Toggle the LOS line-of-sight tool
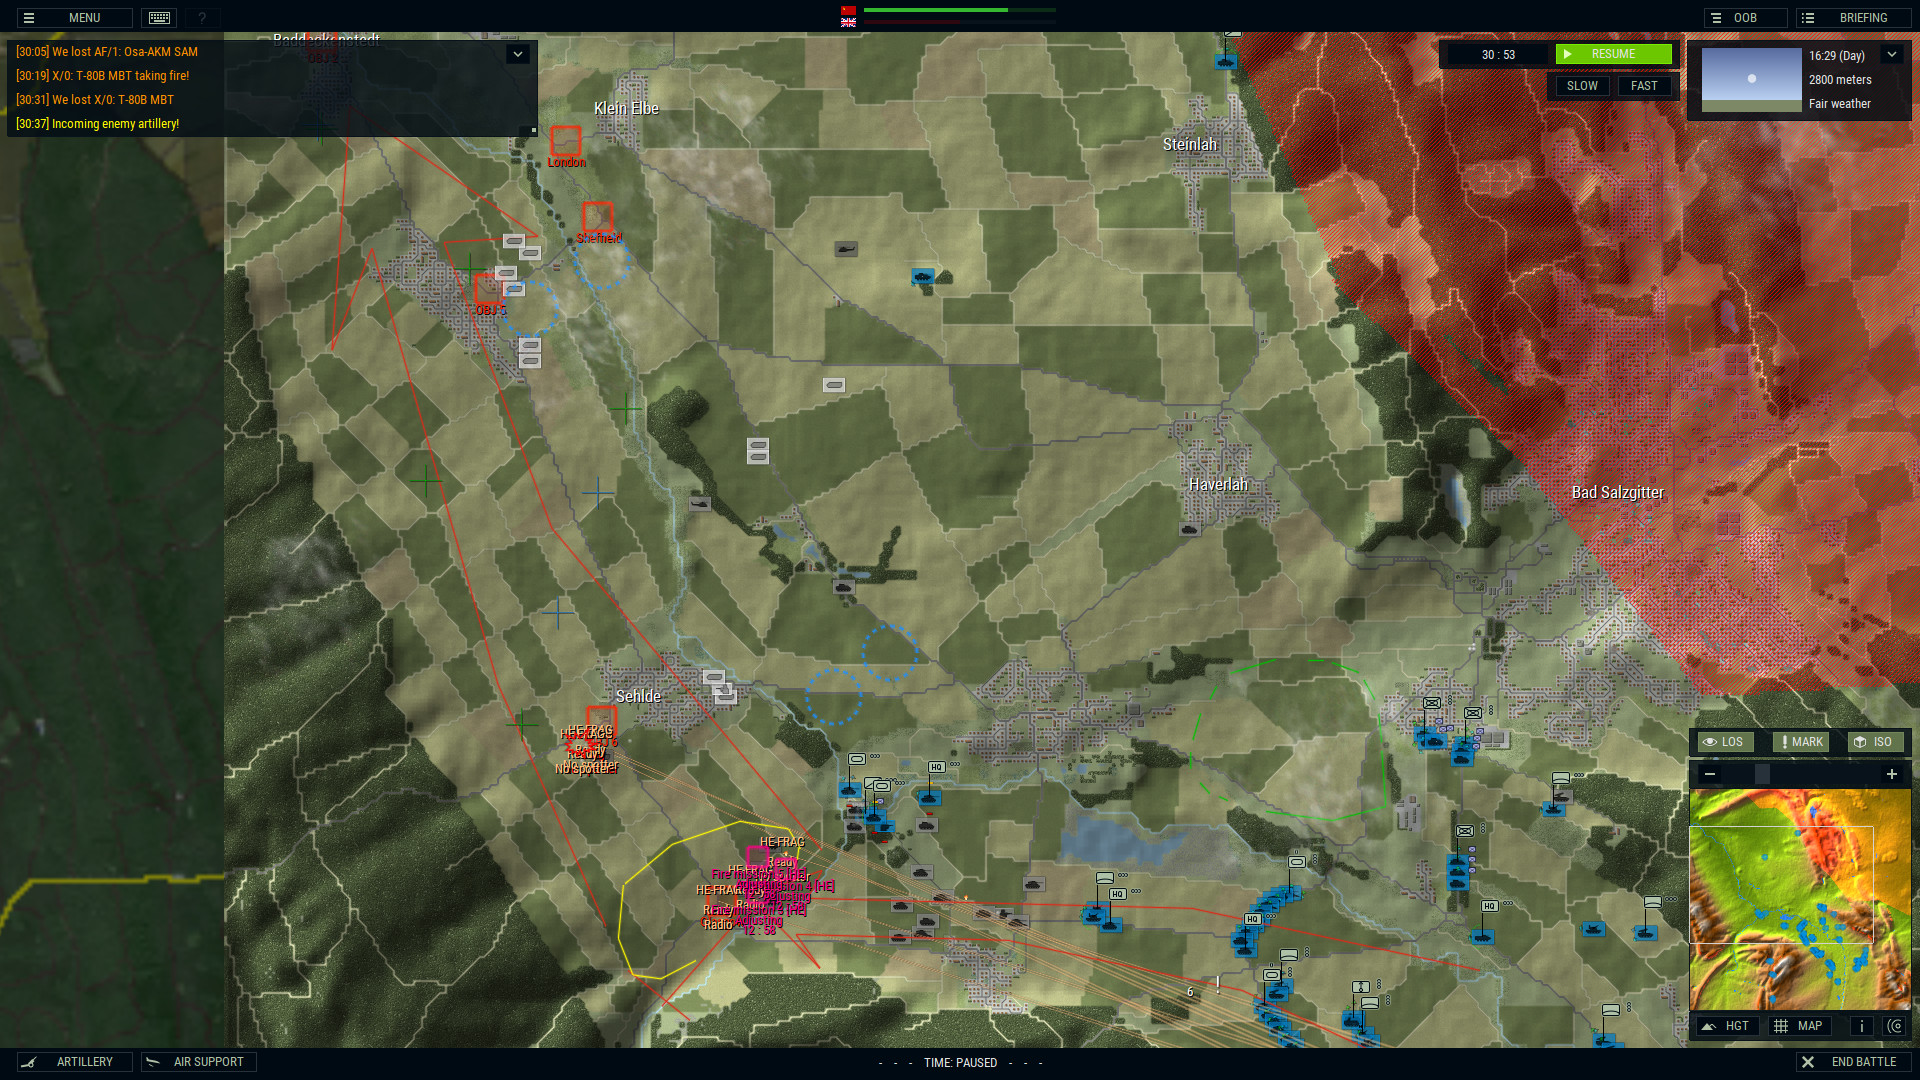 (x=1724, y=742)
